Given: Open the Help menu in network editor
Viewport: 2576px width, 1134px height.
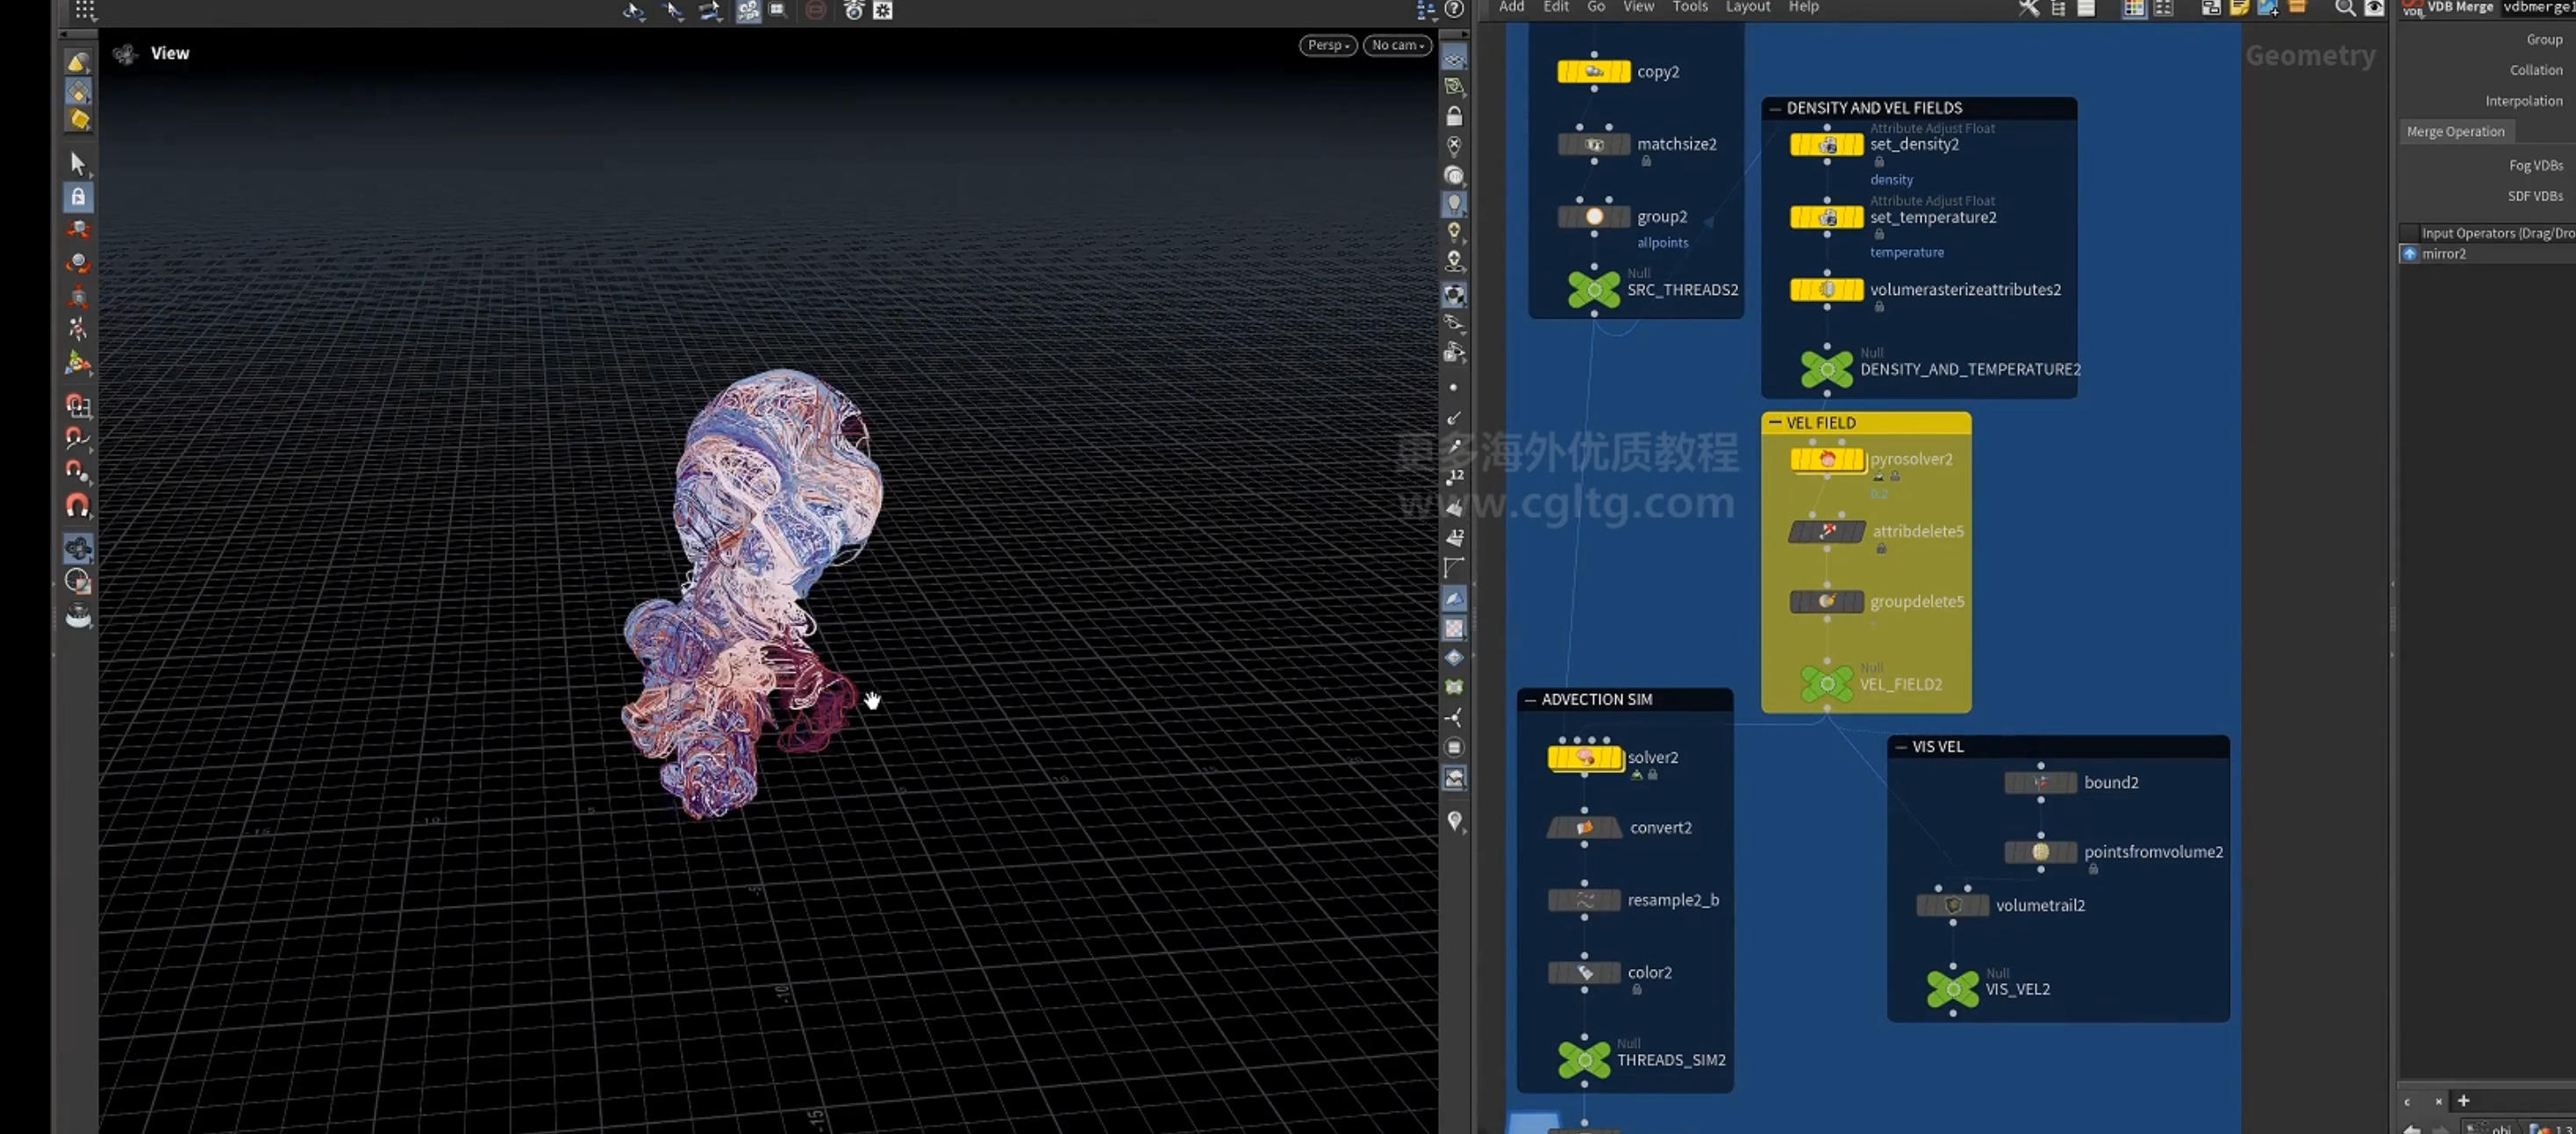Looking at the screenshot, I should tap(1803, 7).
